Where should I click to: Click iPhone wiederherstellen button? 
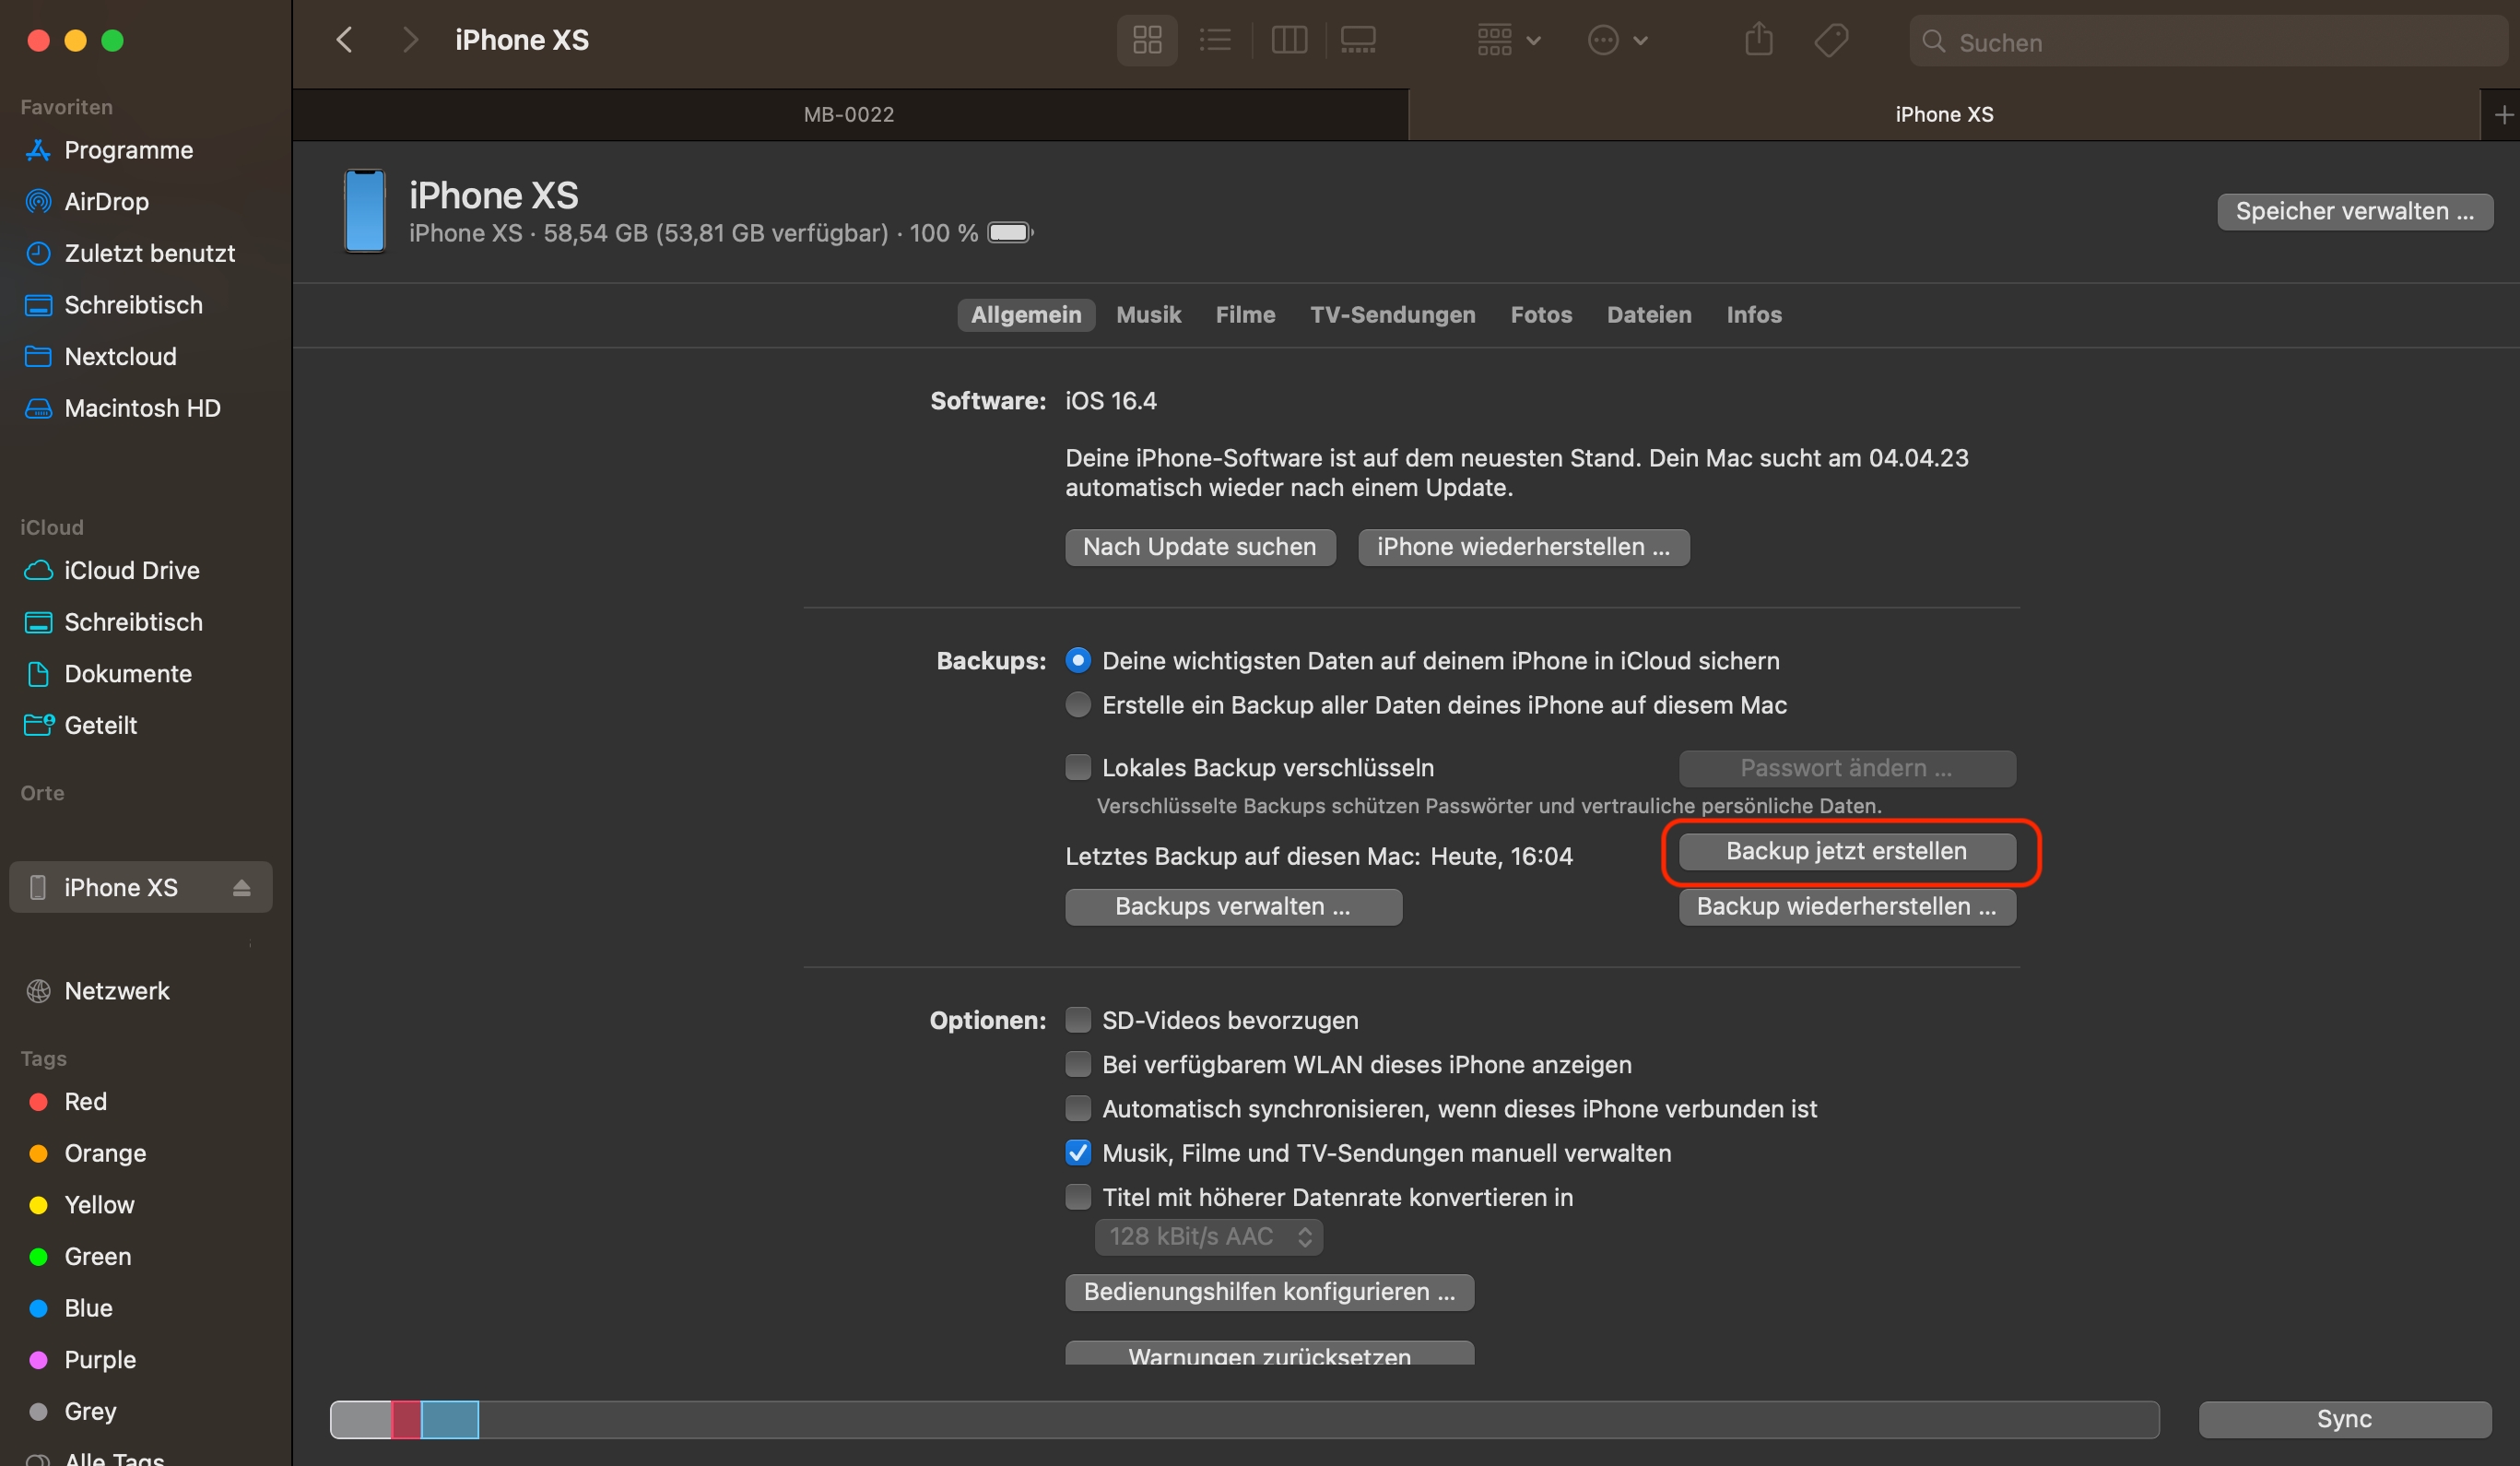(x=1524, y=547)
